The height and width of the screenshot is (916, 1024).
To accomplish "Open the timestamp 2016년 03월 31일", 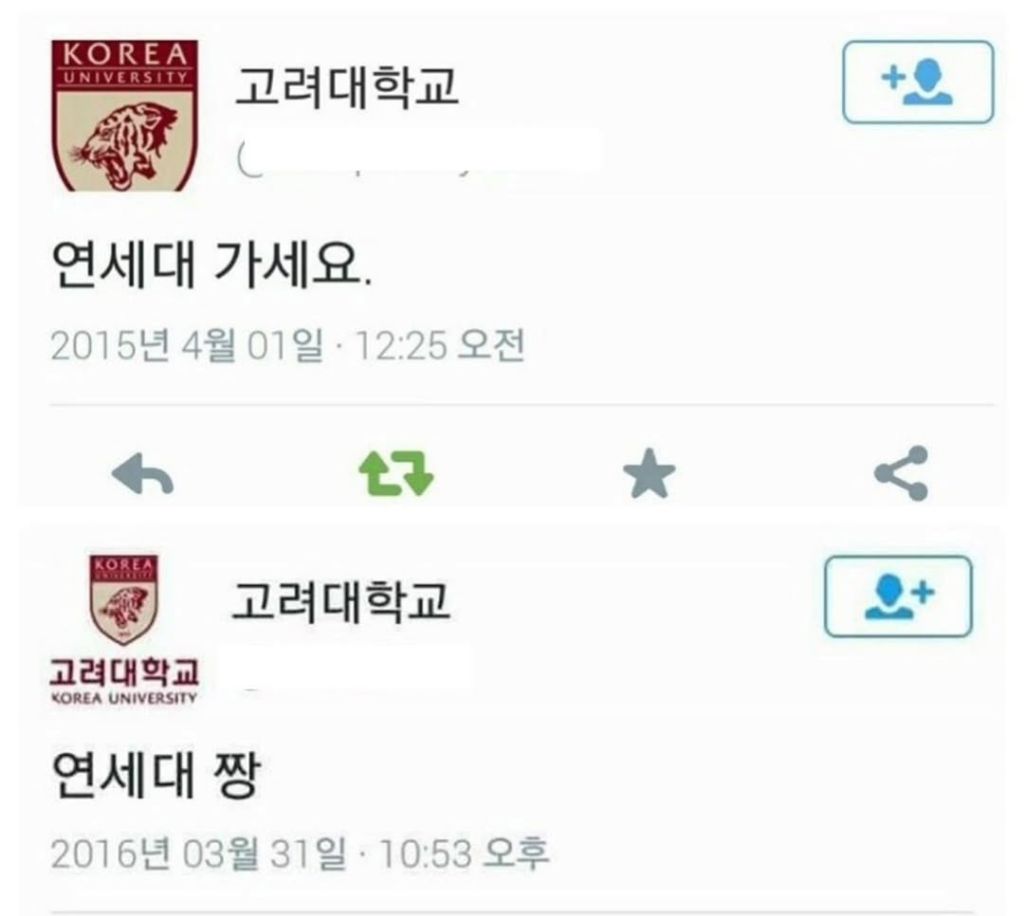I will 199,853.
